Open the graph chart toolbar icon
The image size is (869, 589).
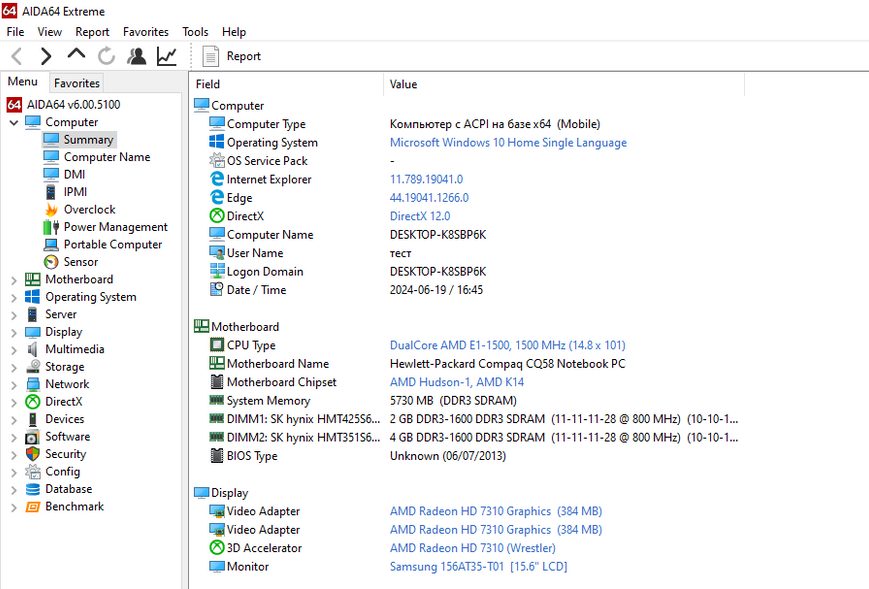point(166,56)
